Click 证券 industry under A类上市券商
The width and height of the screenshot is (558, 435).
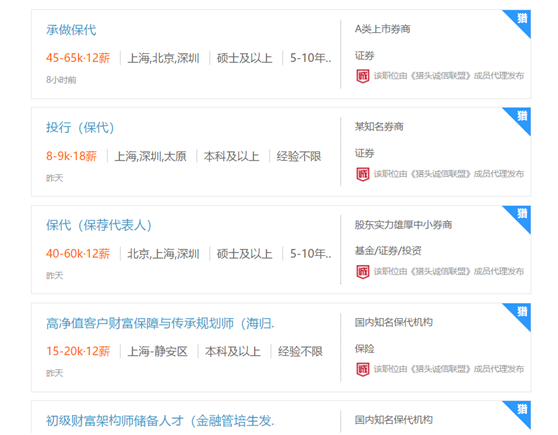click(x=364, y=56)
